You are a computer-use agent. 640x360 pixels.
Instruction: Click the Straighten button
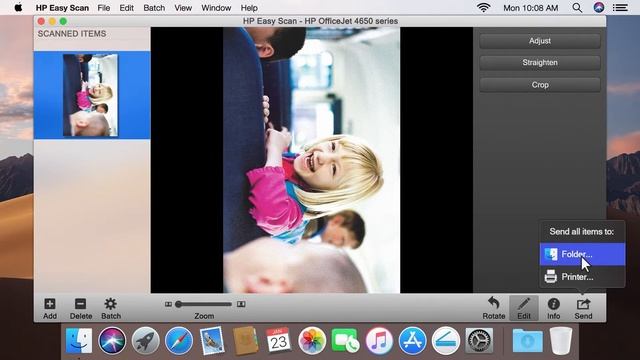tap(540, 63)
